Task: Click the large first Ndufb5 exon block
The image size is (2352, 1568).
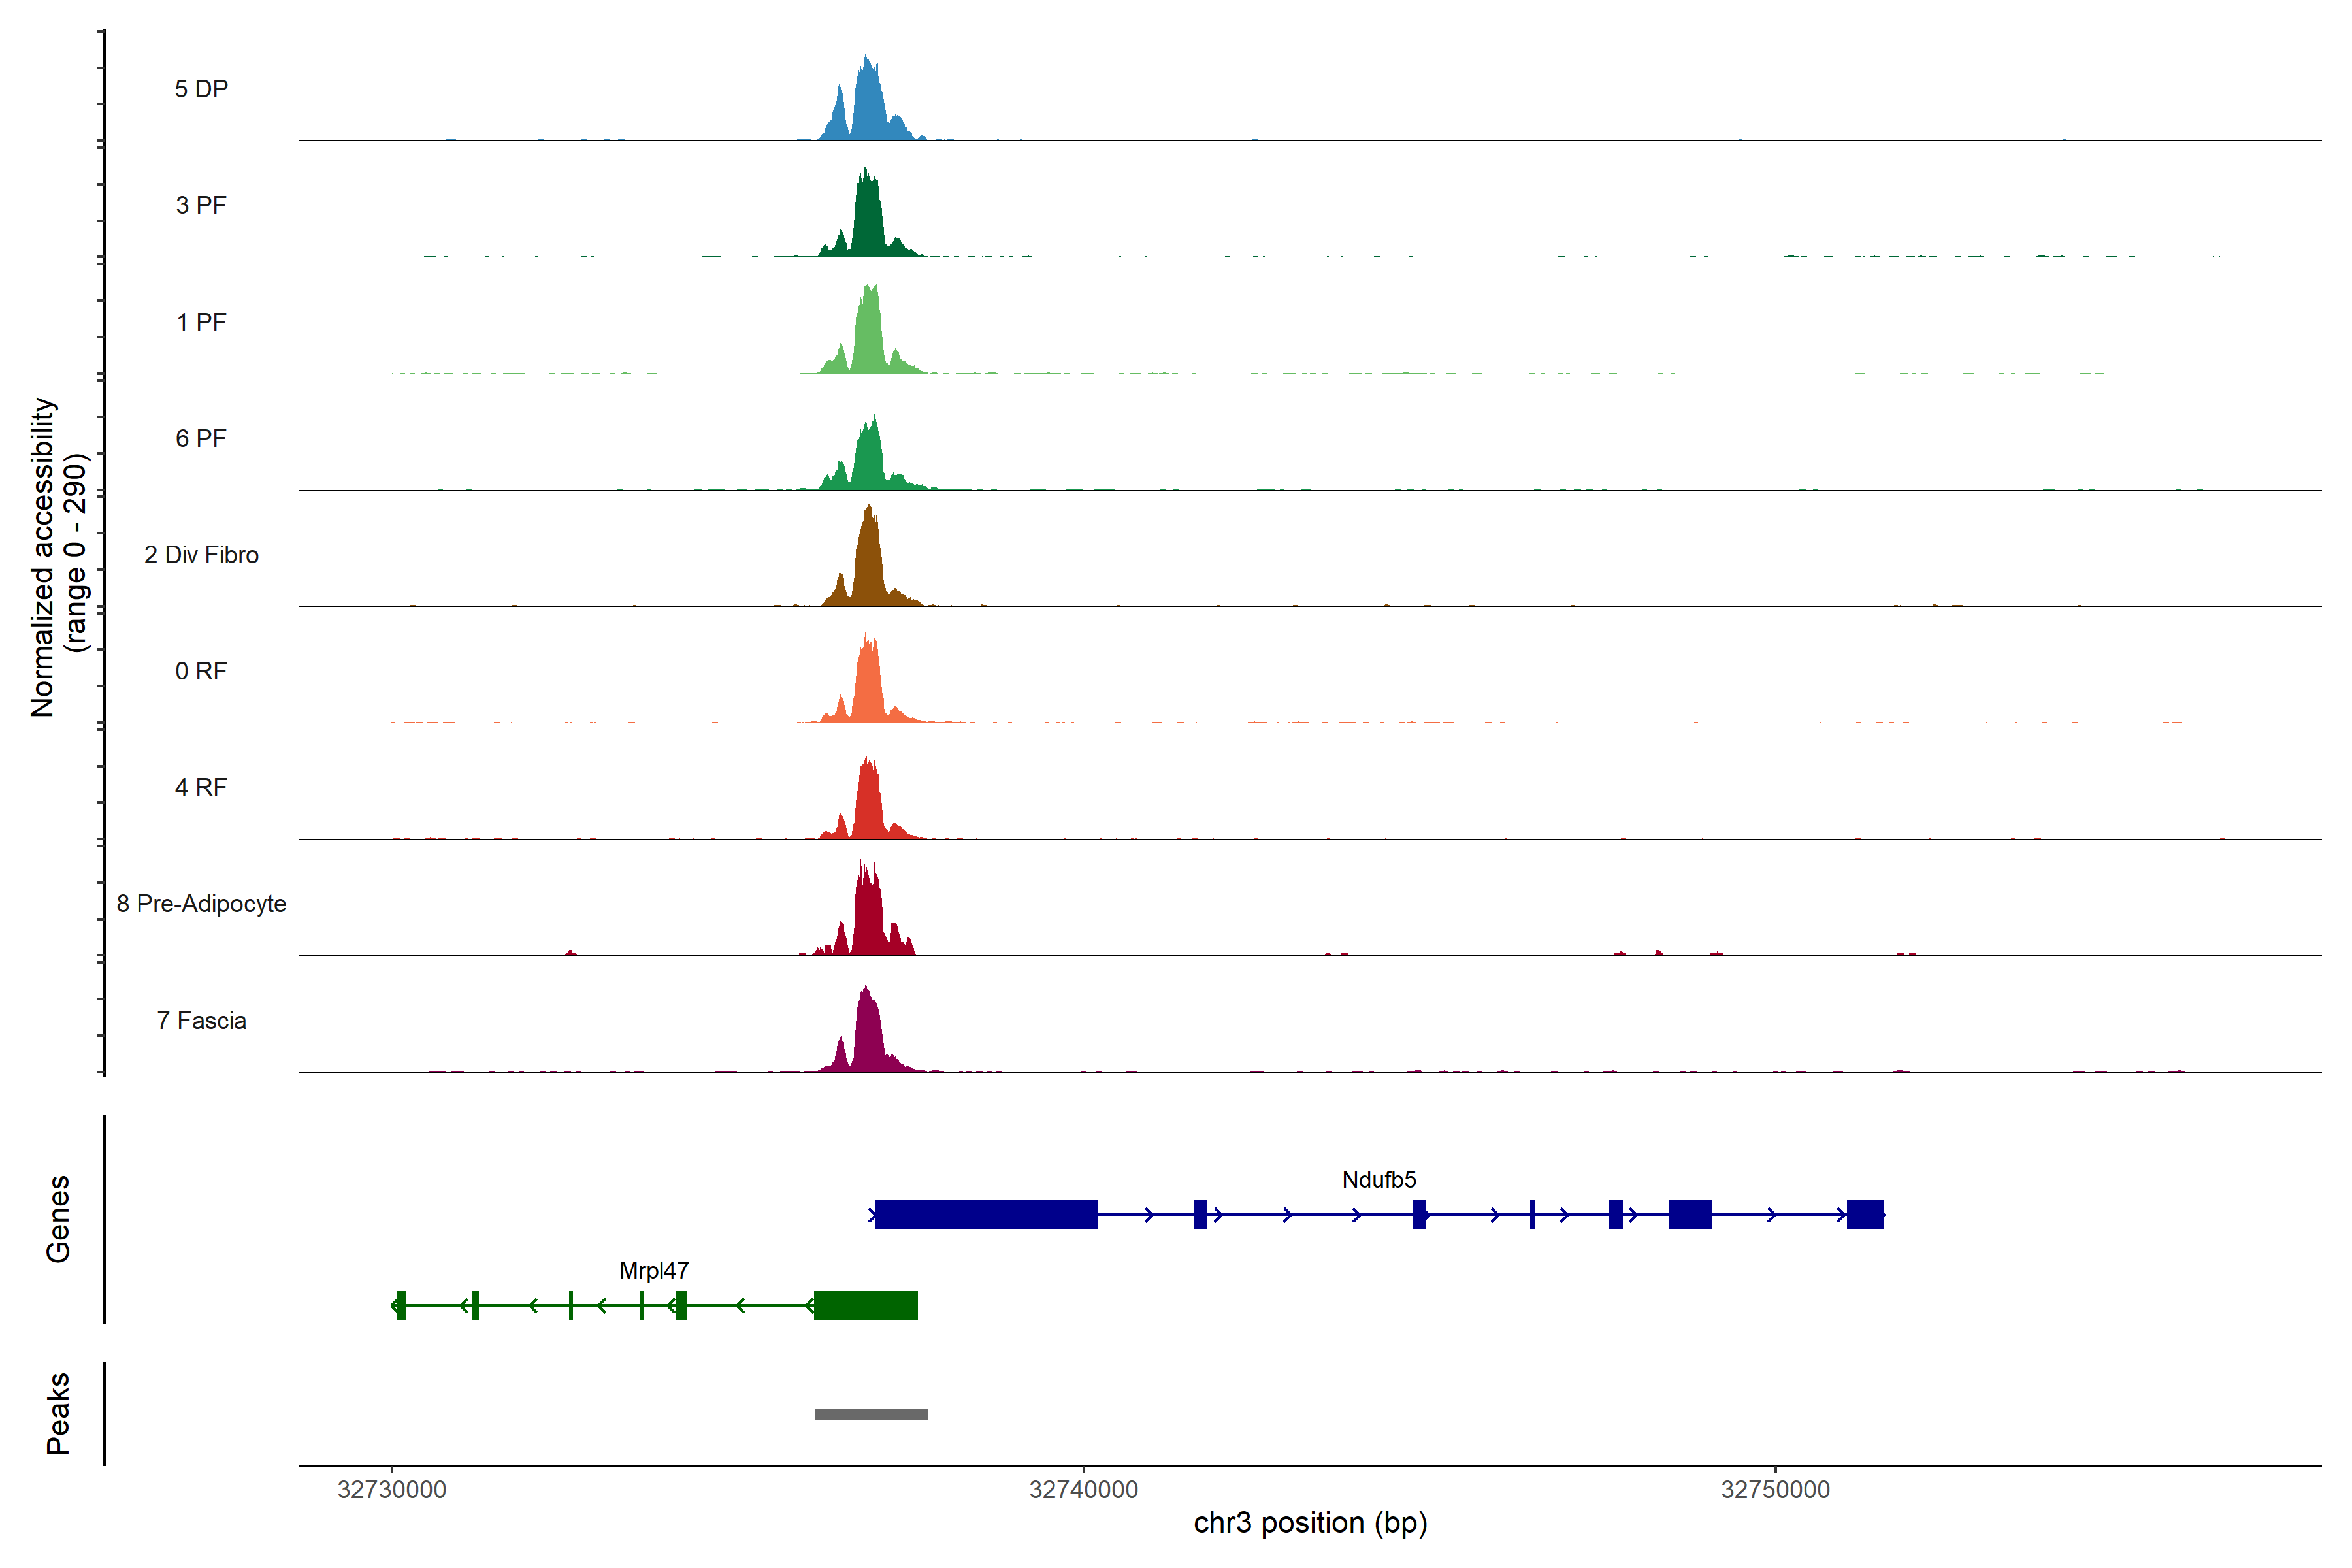Action: tap(986, 1214)
